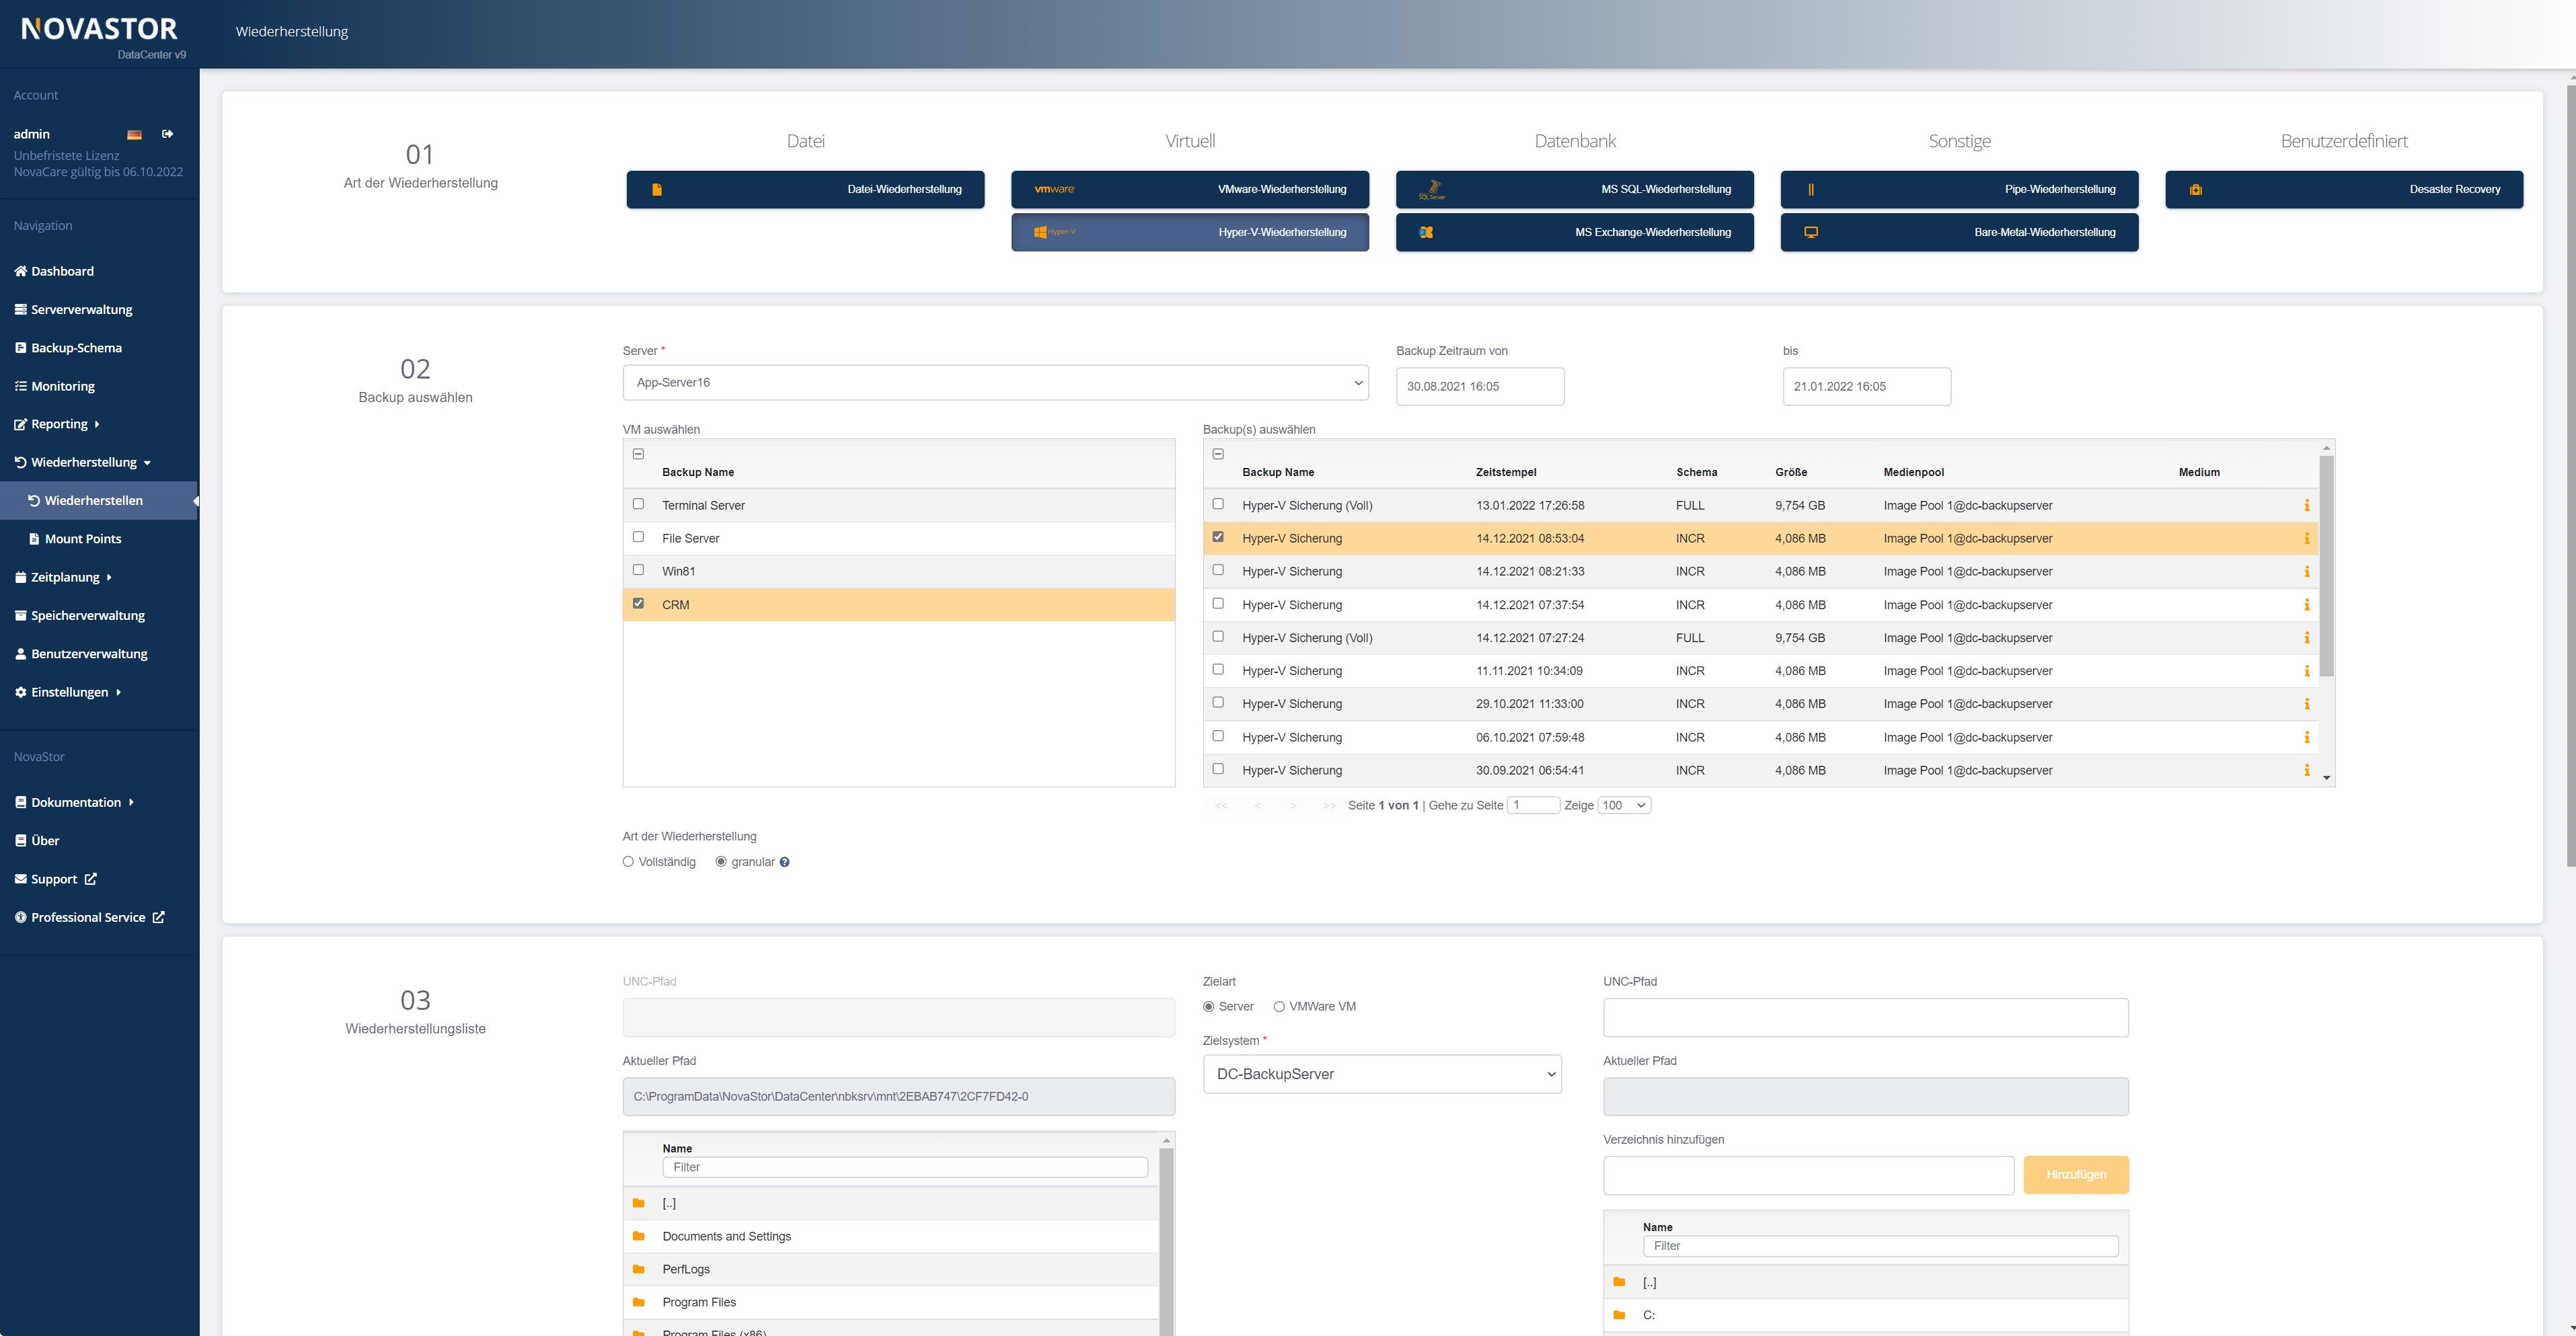Image resolution: width=2576 pixels, height=1336 pixels.
Task: Choose VMWare VM as Zielart
Action: (1279, 1007)
